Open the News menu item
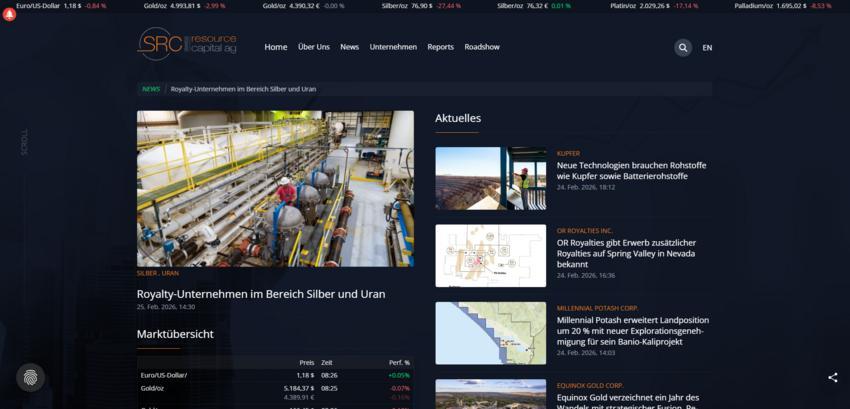The width and height of the screenshot is (850, 409). click(350, 47)
